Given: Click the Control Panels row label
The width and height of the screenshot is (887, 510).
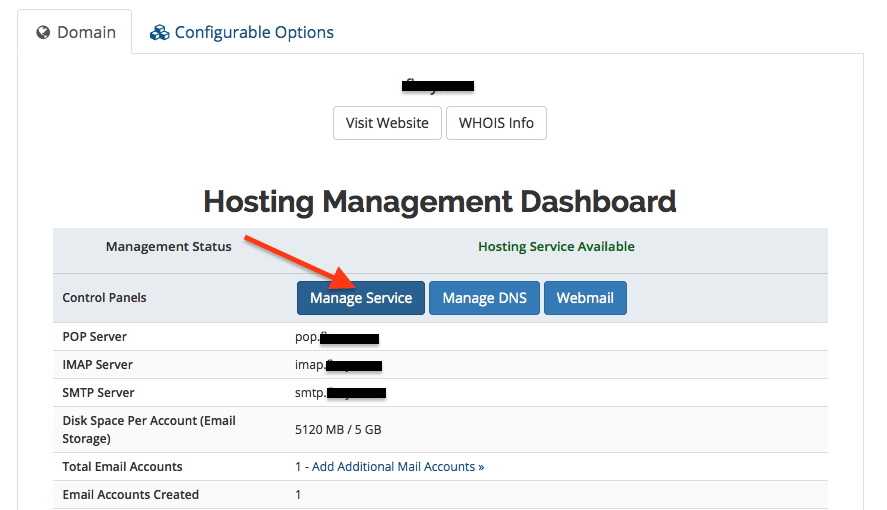Looking at the screenshot, I should click(104, 298).
